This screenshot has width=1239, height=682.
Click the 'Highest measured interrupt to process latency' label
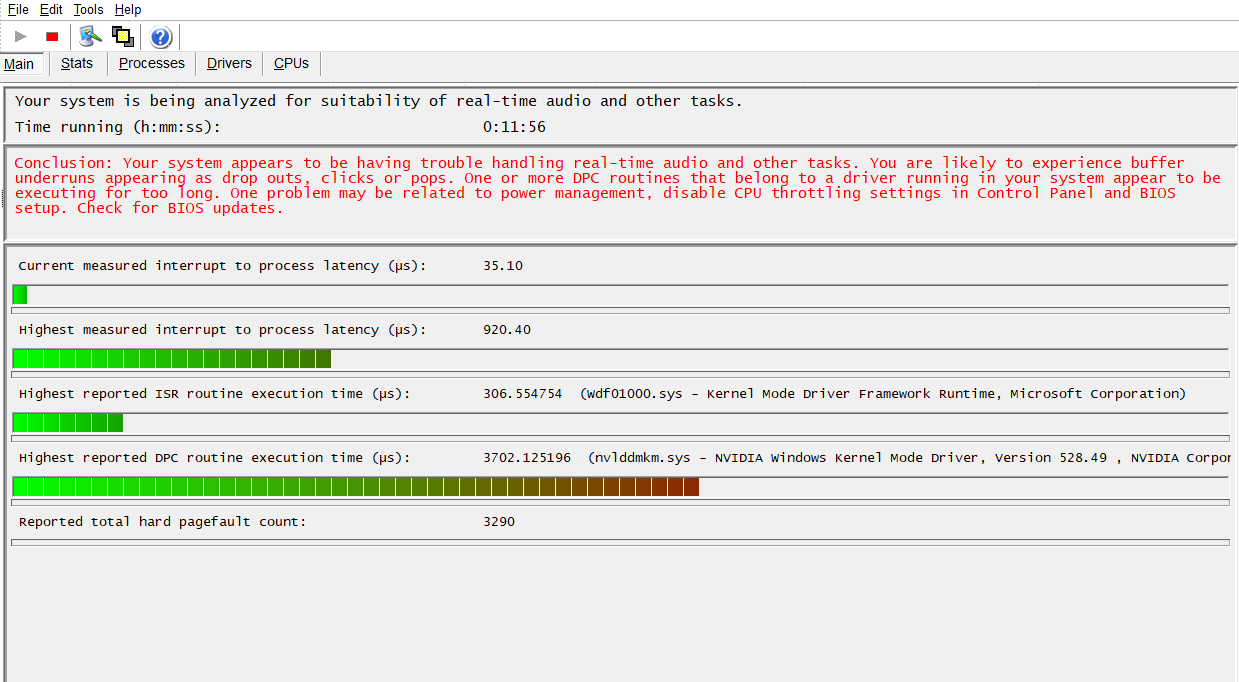[x=222, y=330]
